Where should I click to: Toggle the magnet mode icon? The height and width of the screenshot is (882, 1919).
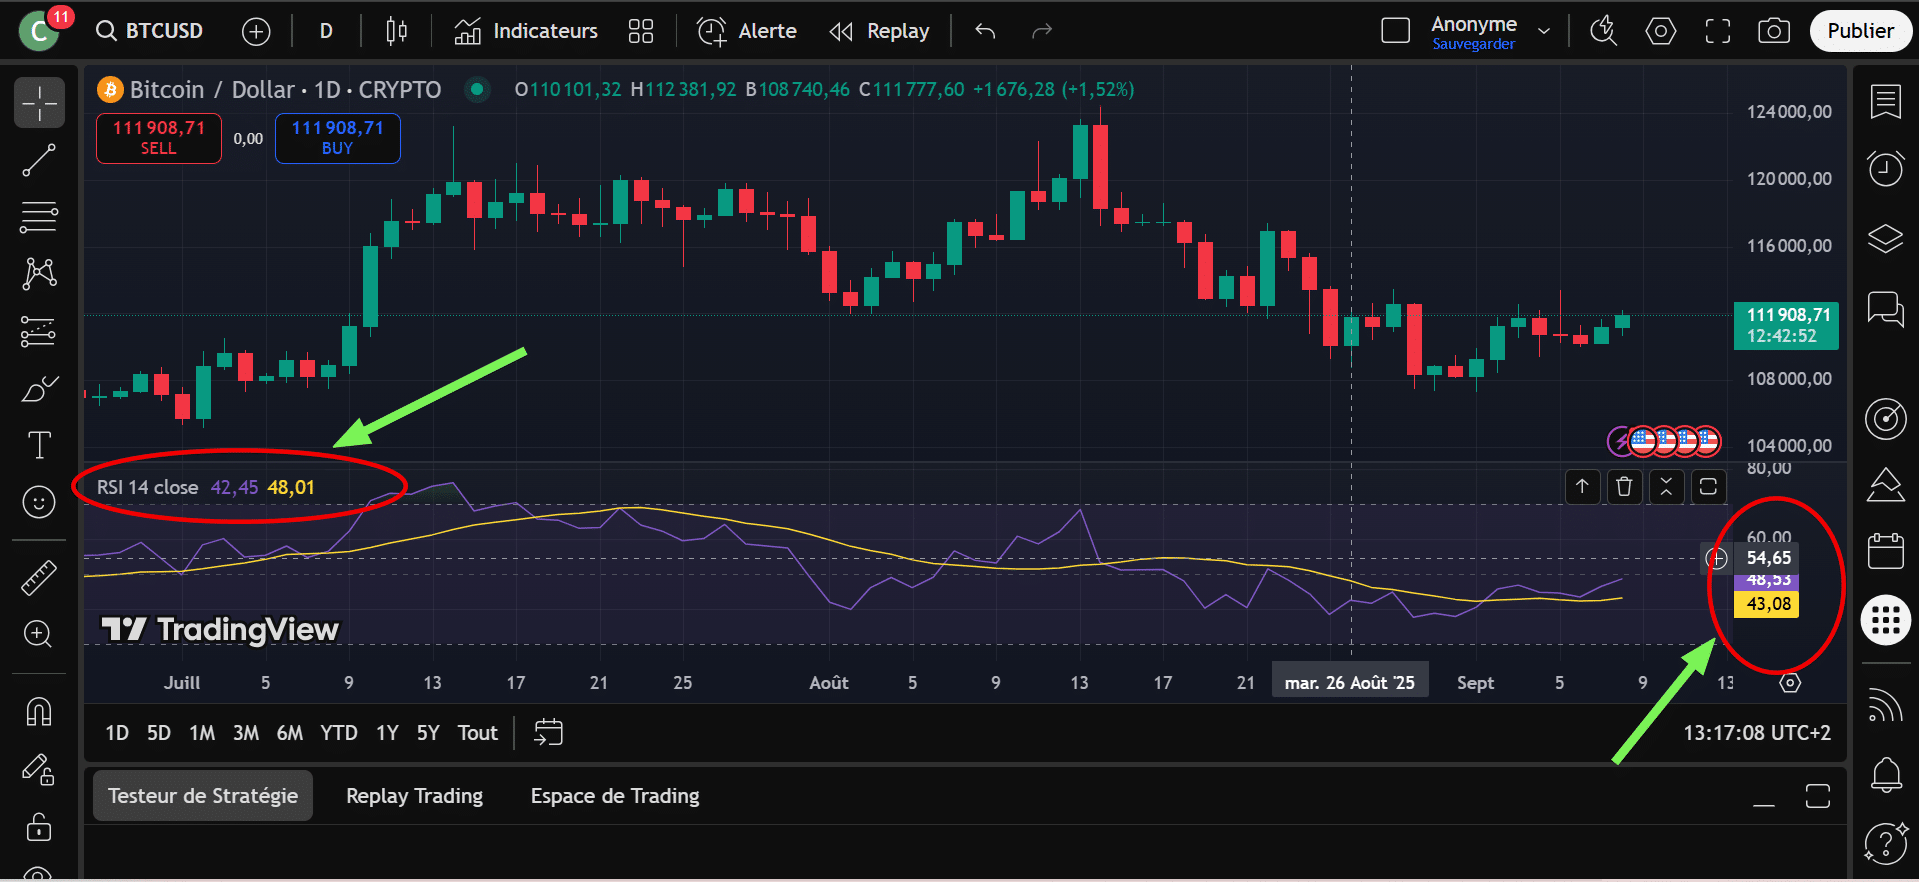click(39, 711)
